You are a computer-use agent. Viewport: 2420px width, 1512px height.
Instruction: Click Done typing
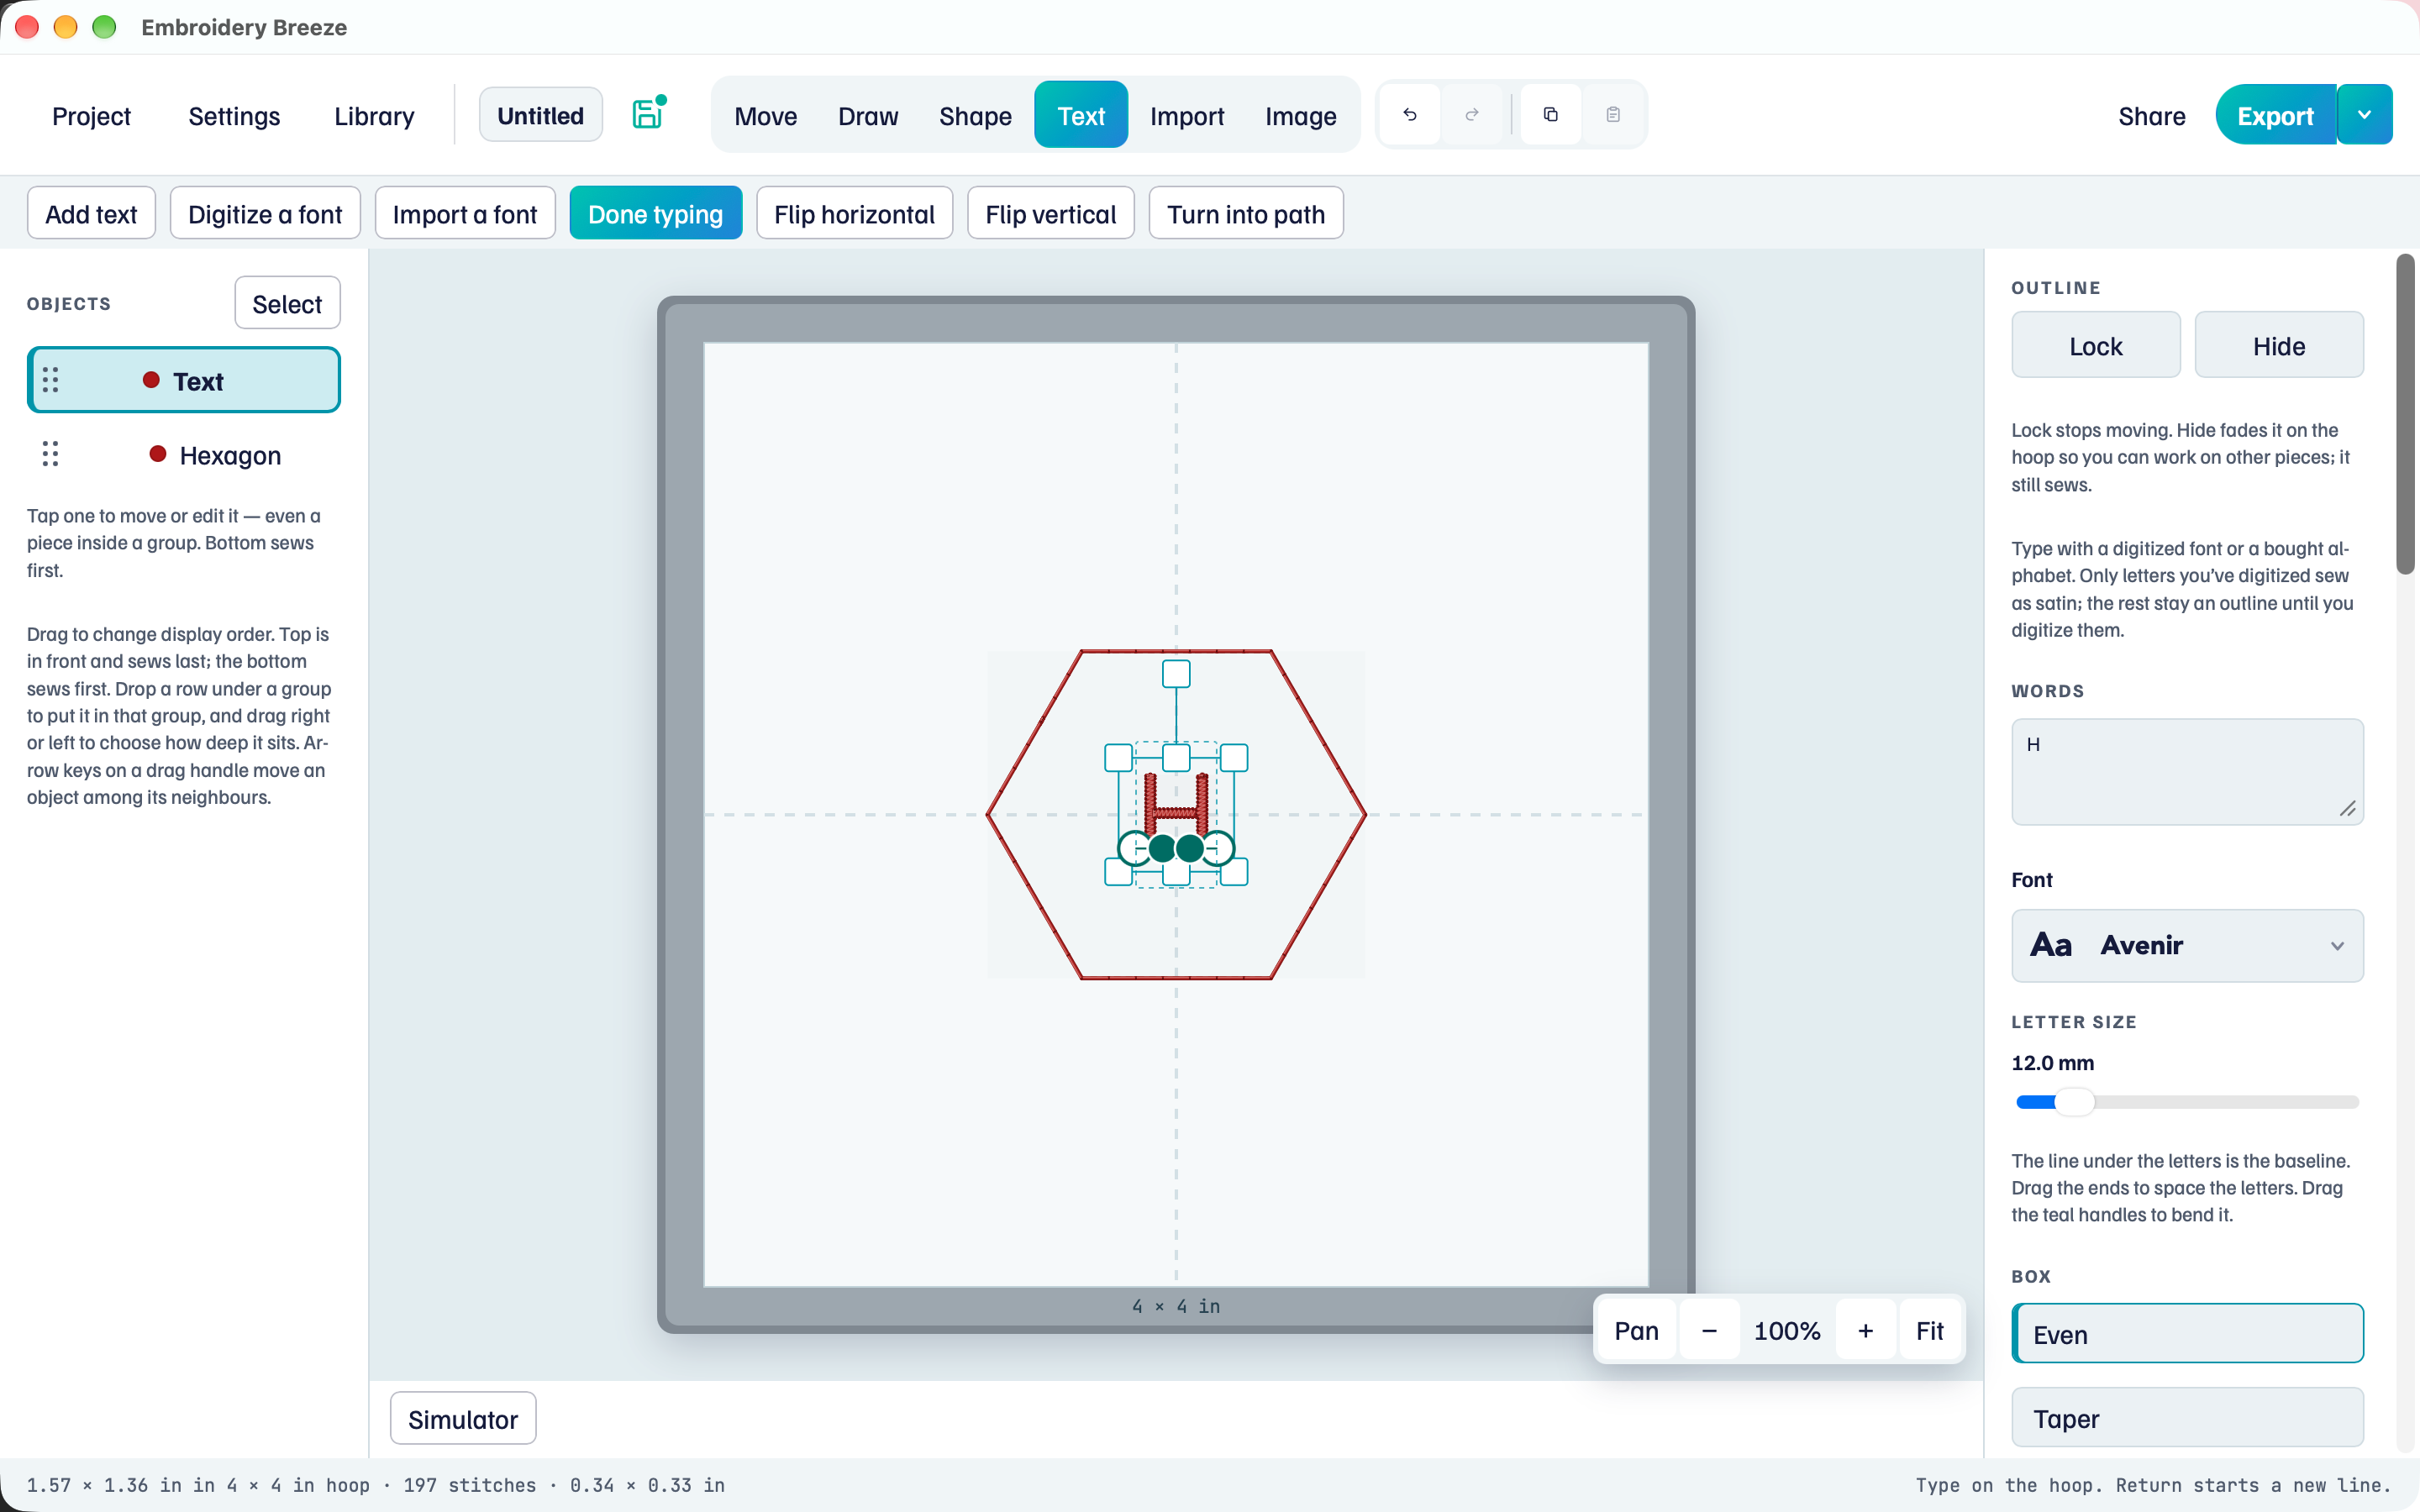coord(656,213)
